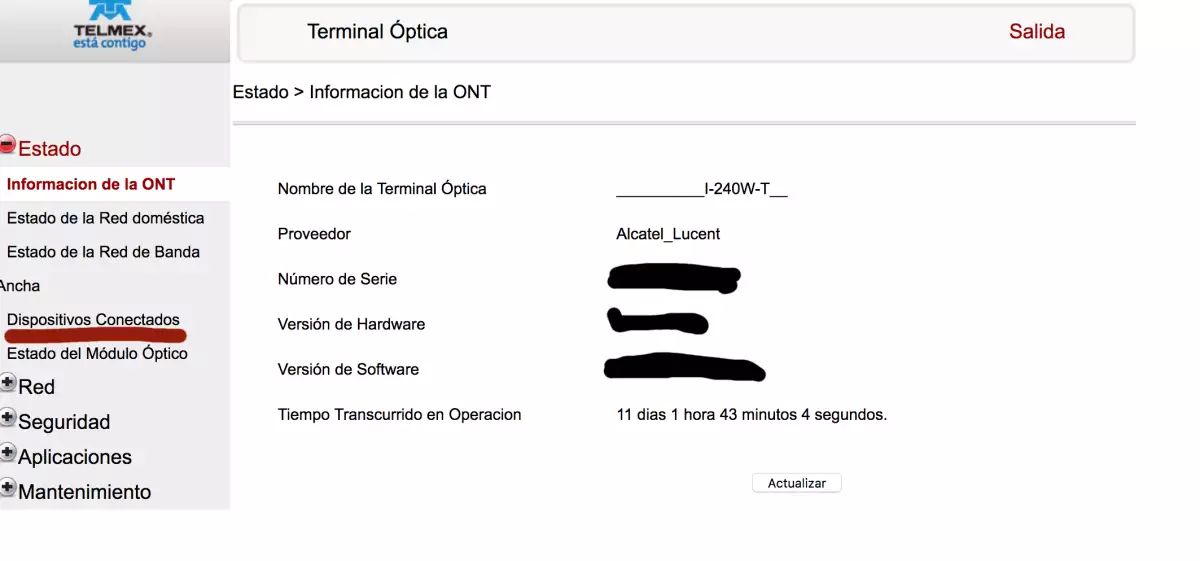This screenshot has height=561, width=1200.
Task: Click the Estado > Informacion de la ONT breadcrumb
Action: 362,92
